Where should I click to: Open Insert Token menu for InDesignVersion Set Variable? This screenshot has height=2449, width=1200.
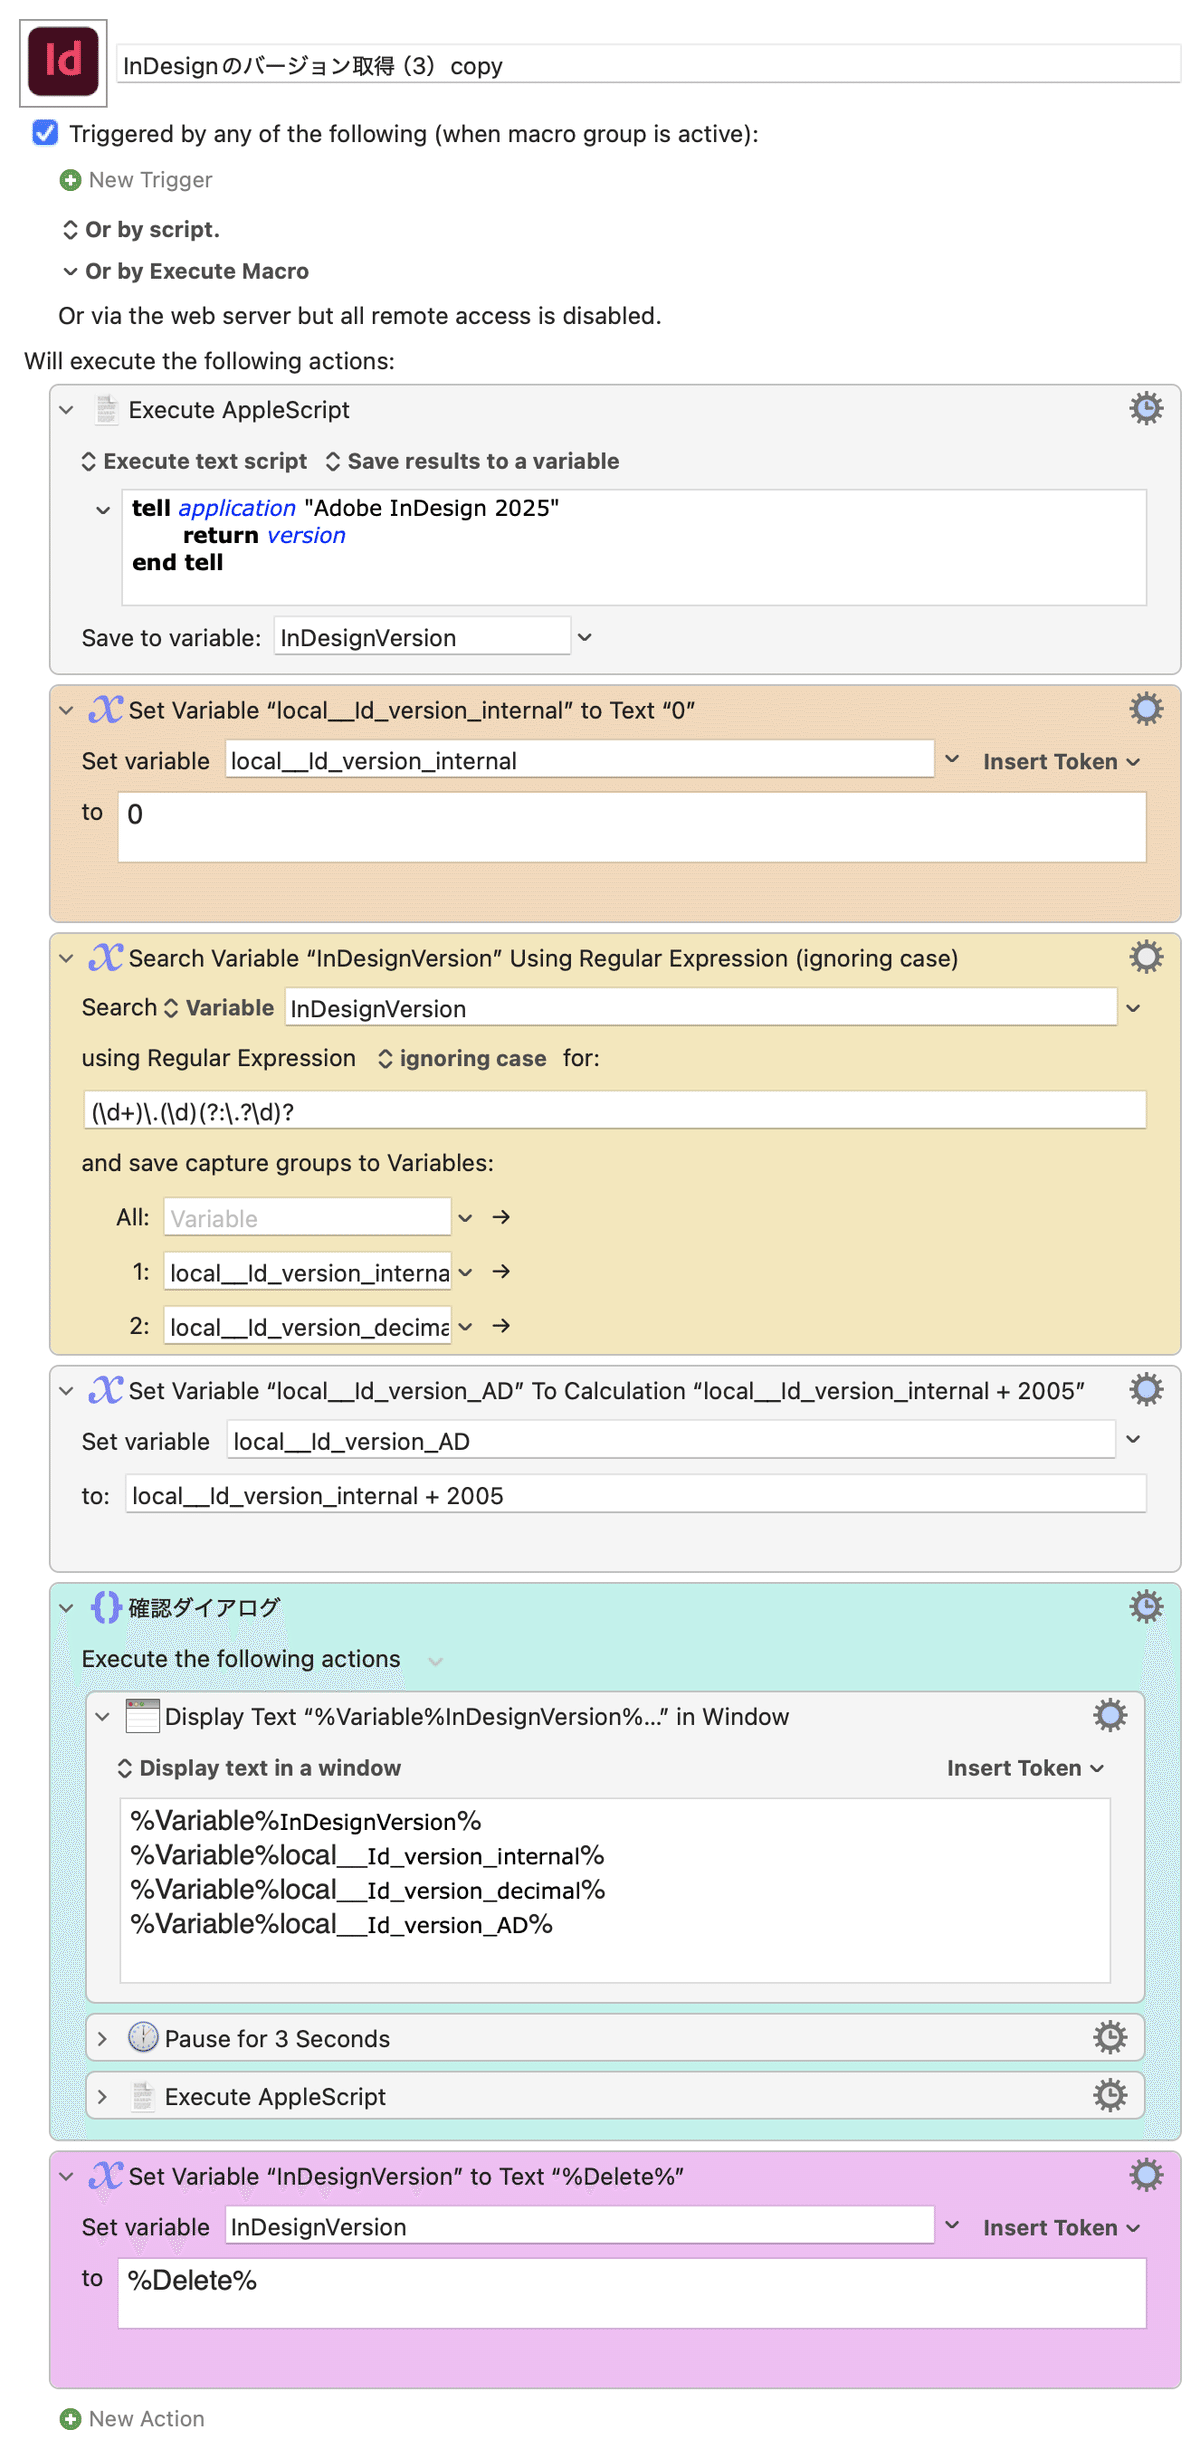tap(1061, 2227)
